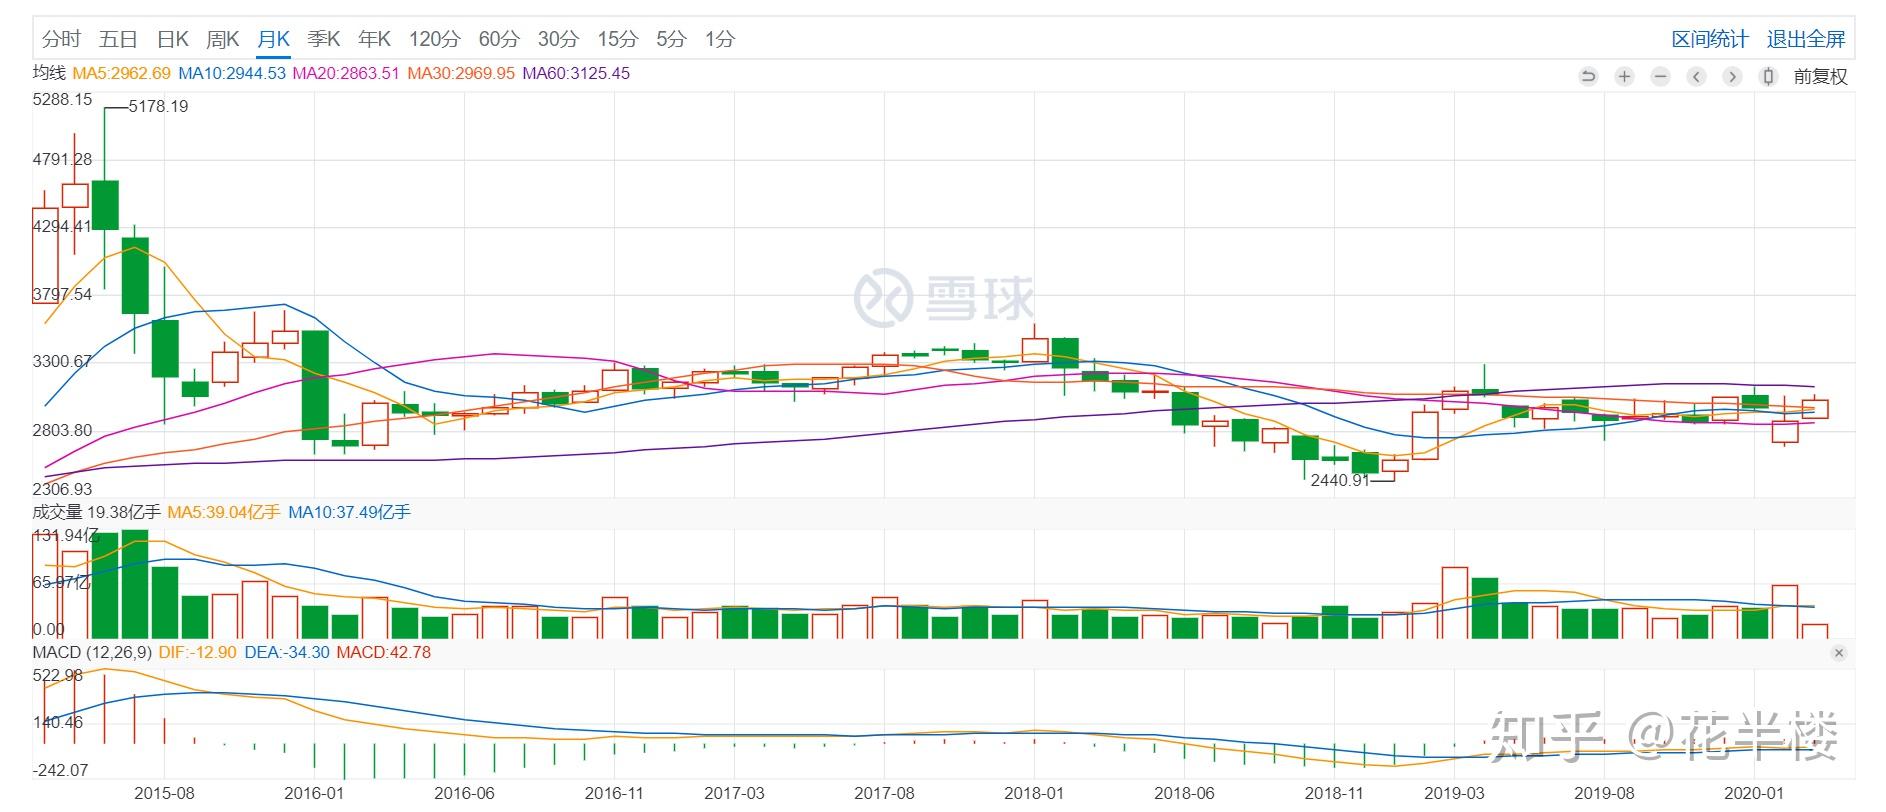The image size is (1886, 812).
Task: Click the 2020-01 date axis label
Action: (1754, 793)
